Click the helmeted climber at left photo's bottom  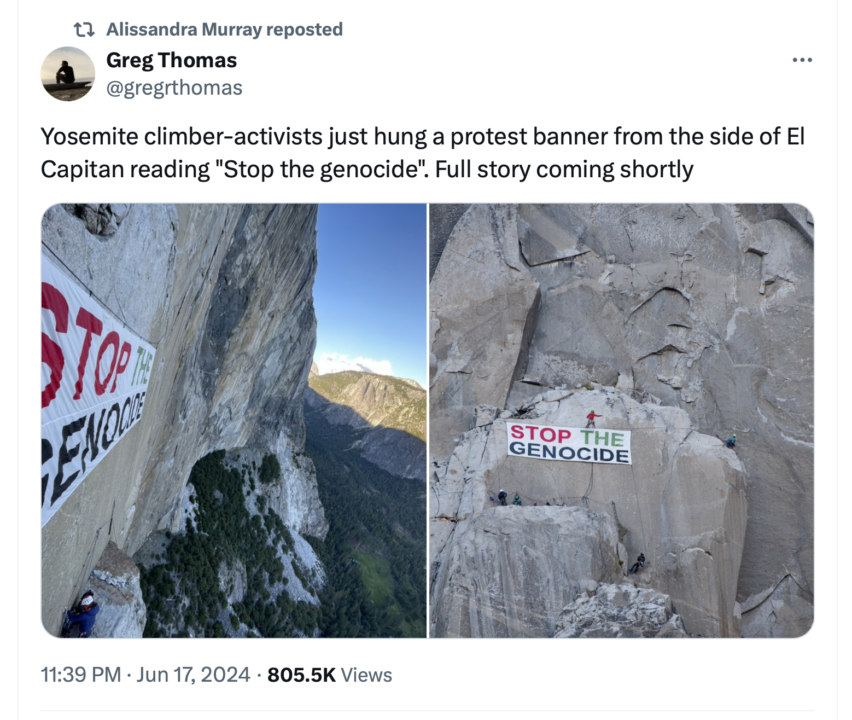click(82, 614)
